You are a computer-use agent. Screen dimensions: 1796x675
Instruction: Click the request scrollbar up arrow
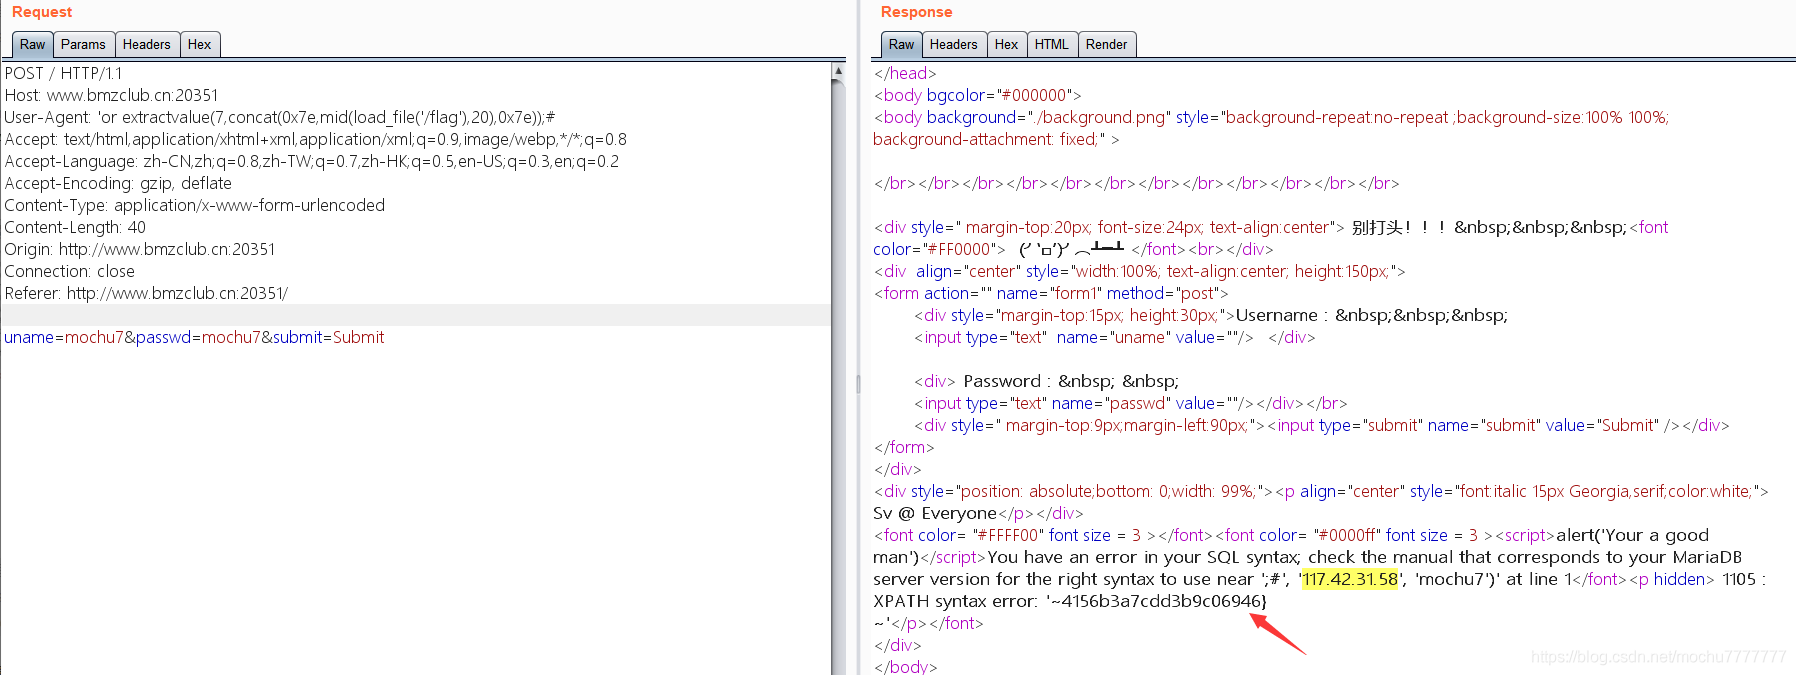coord(838,71)
